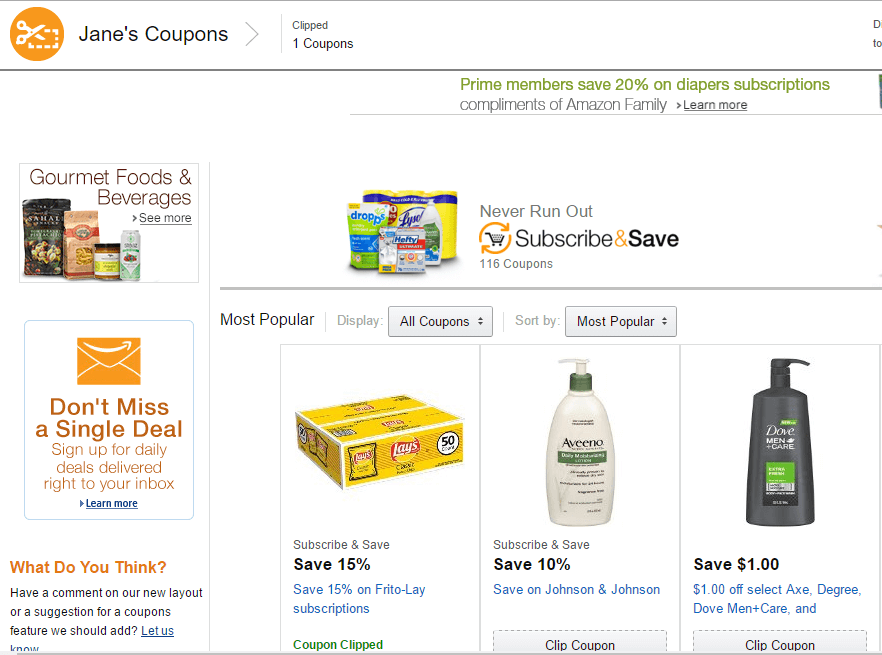Open Learn more about diaper subscriptions
The width and height of the screenshot is (882, 655).
[x=713, y=104]
